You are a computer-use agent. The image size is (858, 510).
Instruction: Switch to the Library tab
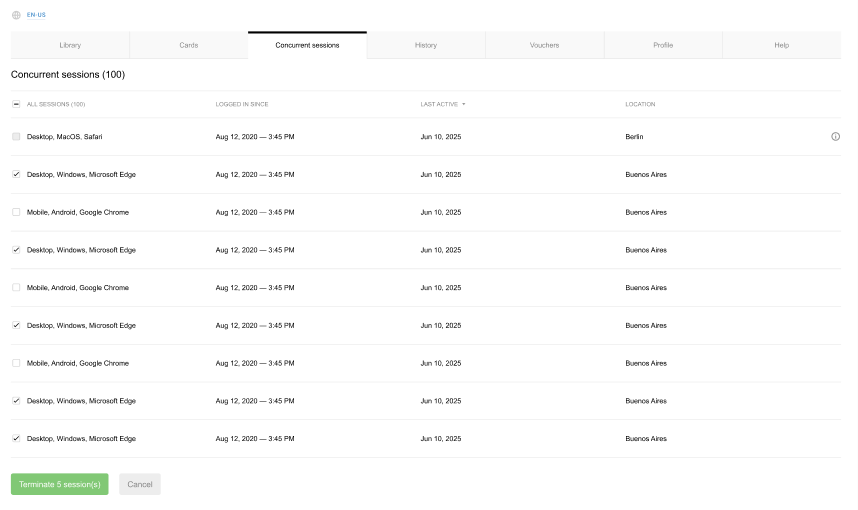click(x=70, y=45)
